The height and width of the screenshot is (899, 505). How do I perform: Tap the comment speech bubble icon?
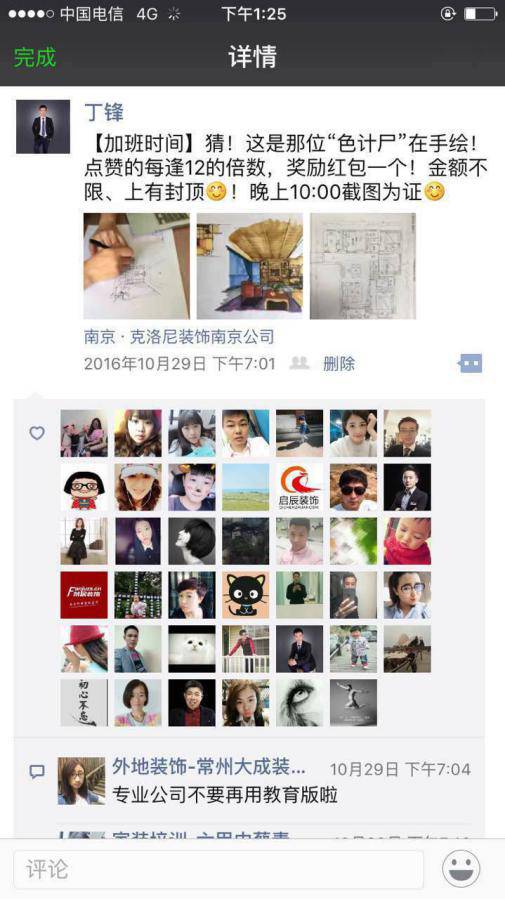point(37,772)
